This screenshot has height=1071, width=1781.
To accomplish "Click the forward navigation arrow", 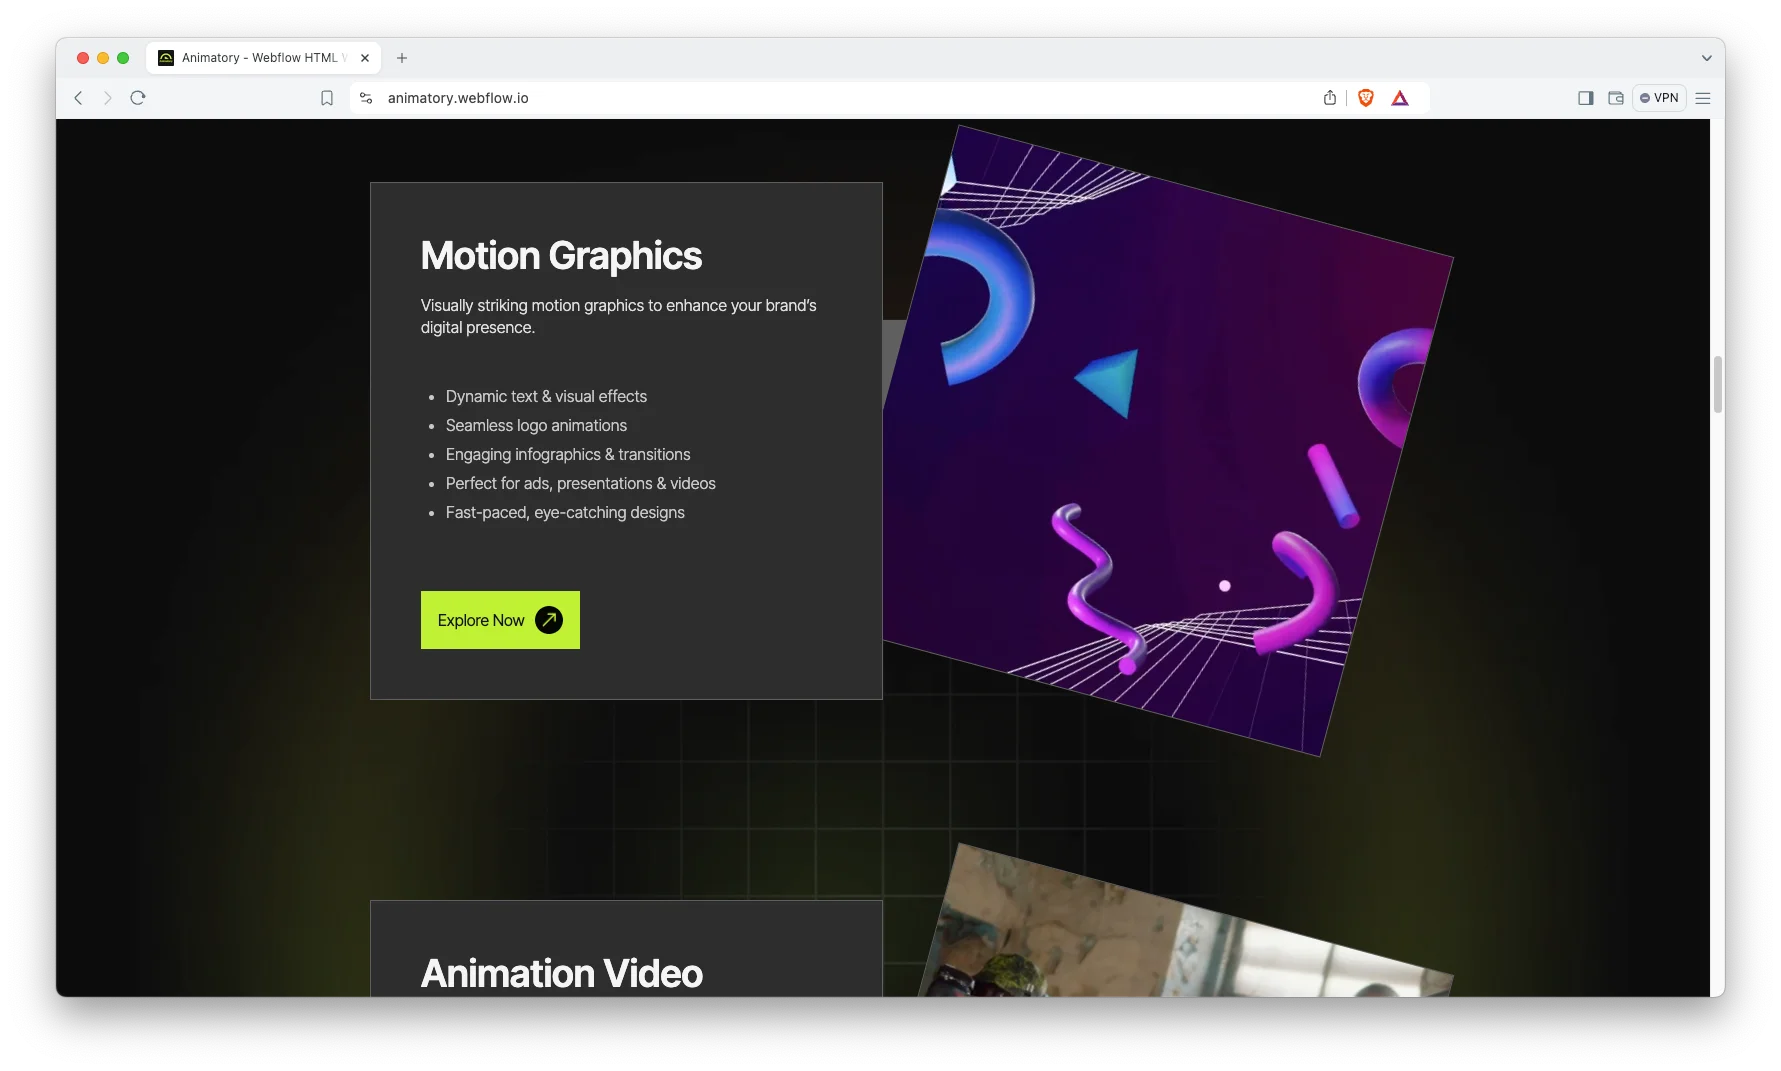I will (x=108, y=98).
